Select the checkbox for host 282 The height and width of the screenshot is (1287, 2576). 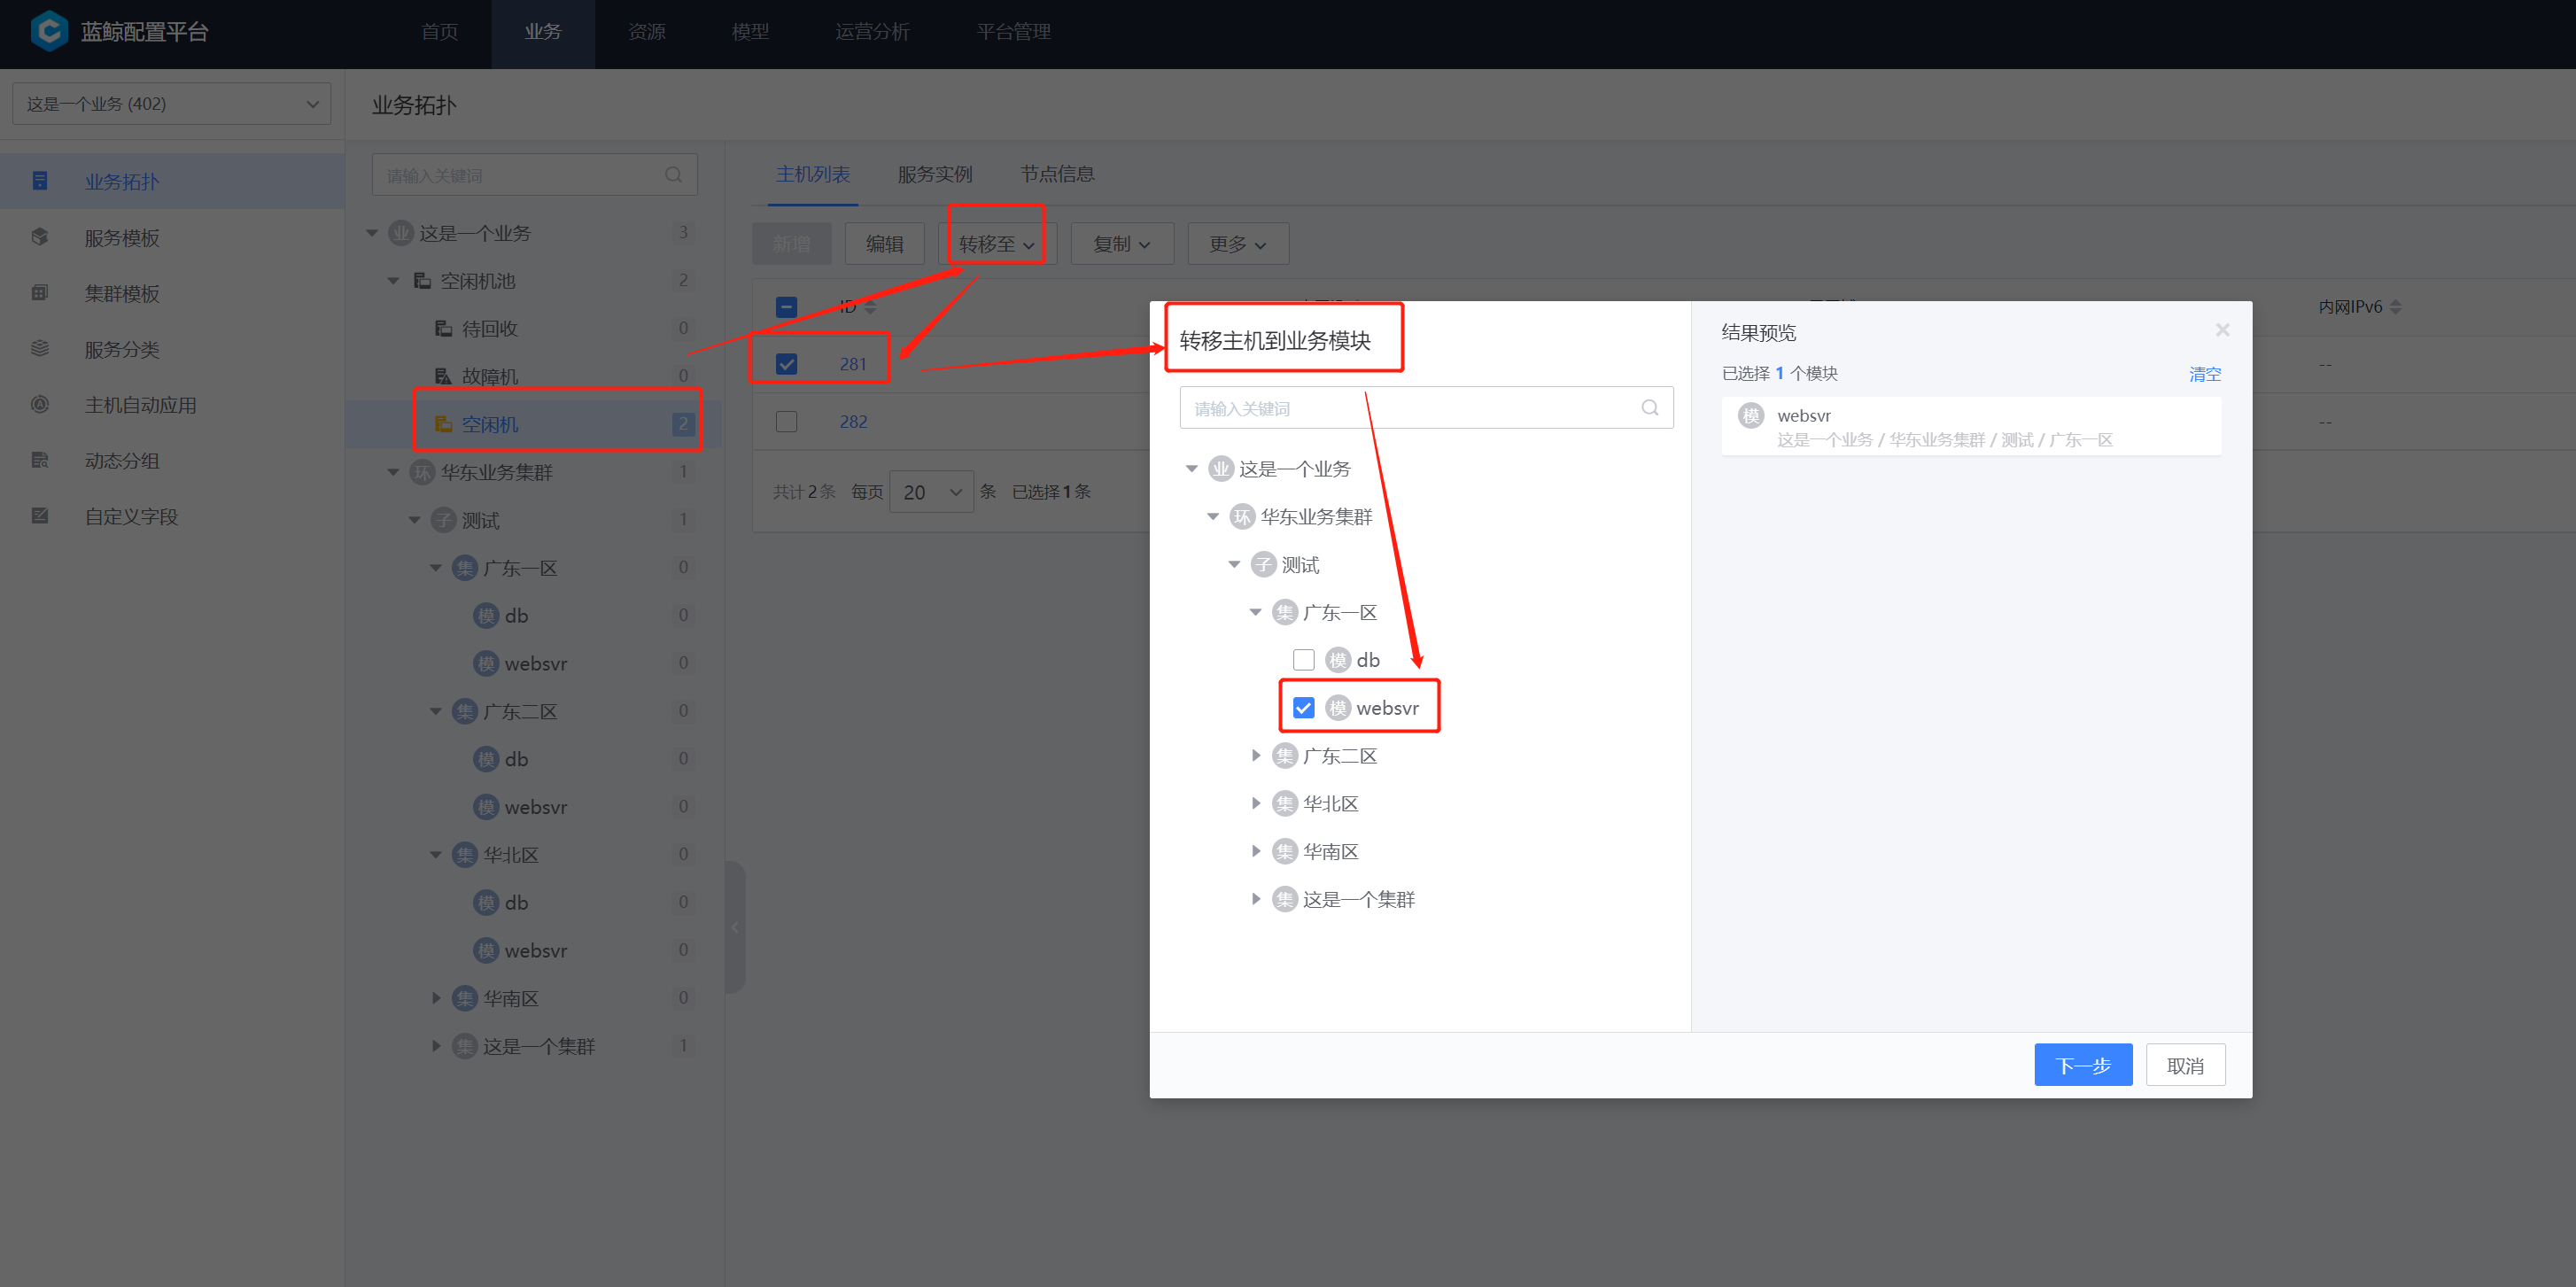(x=787, y=421)
